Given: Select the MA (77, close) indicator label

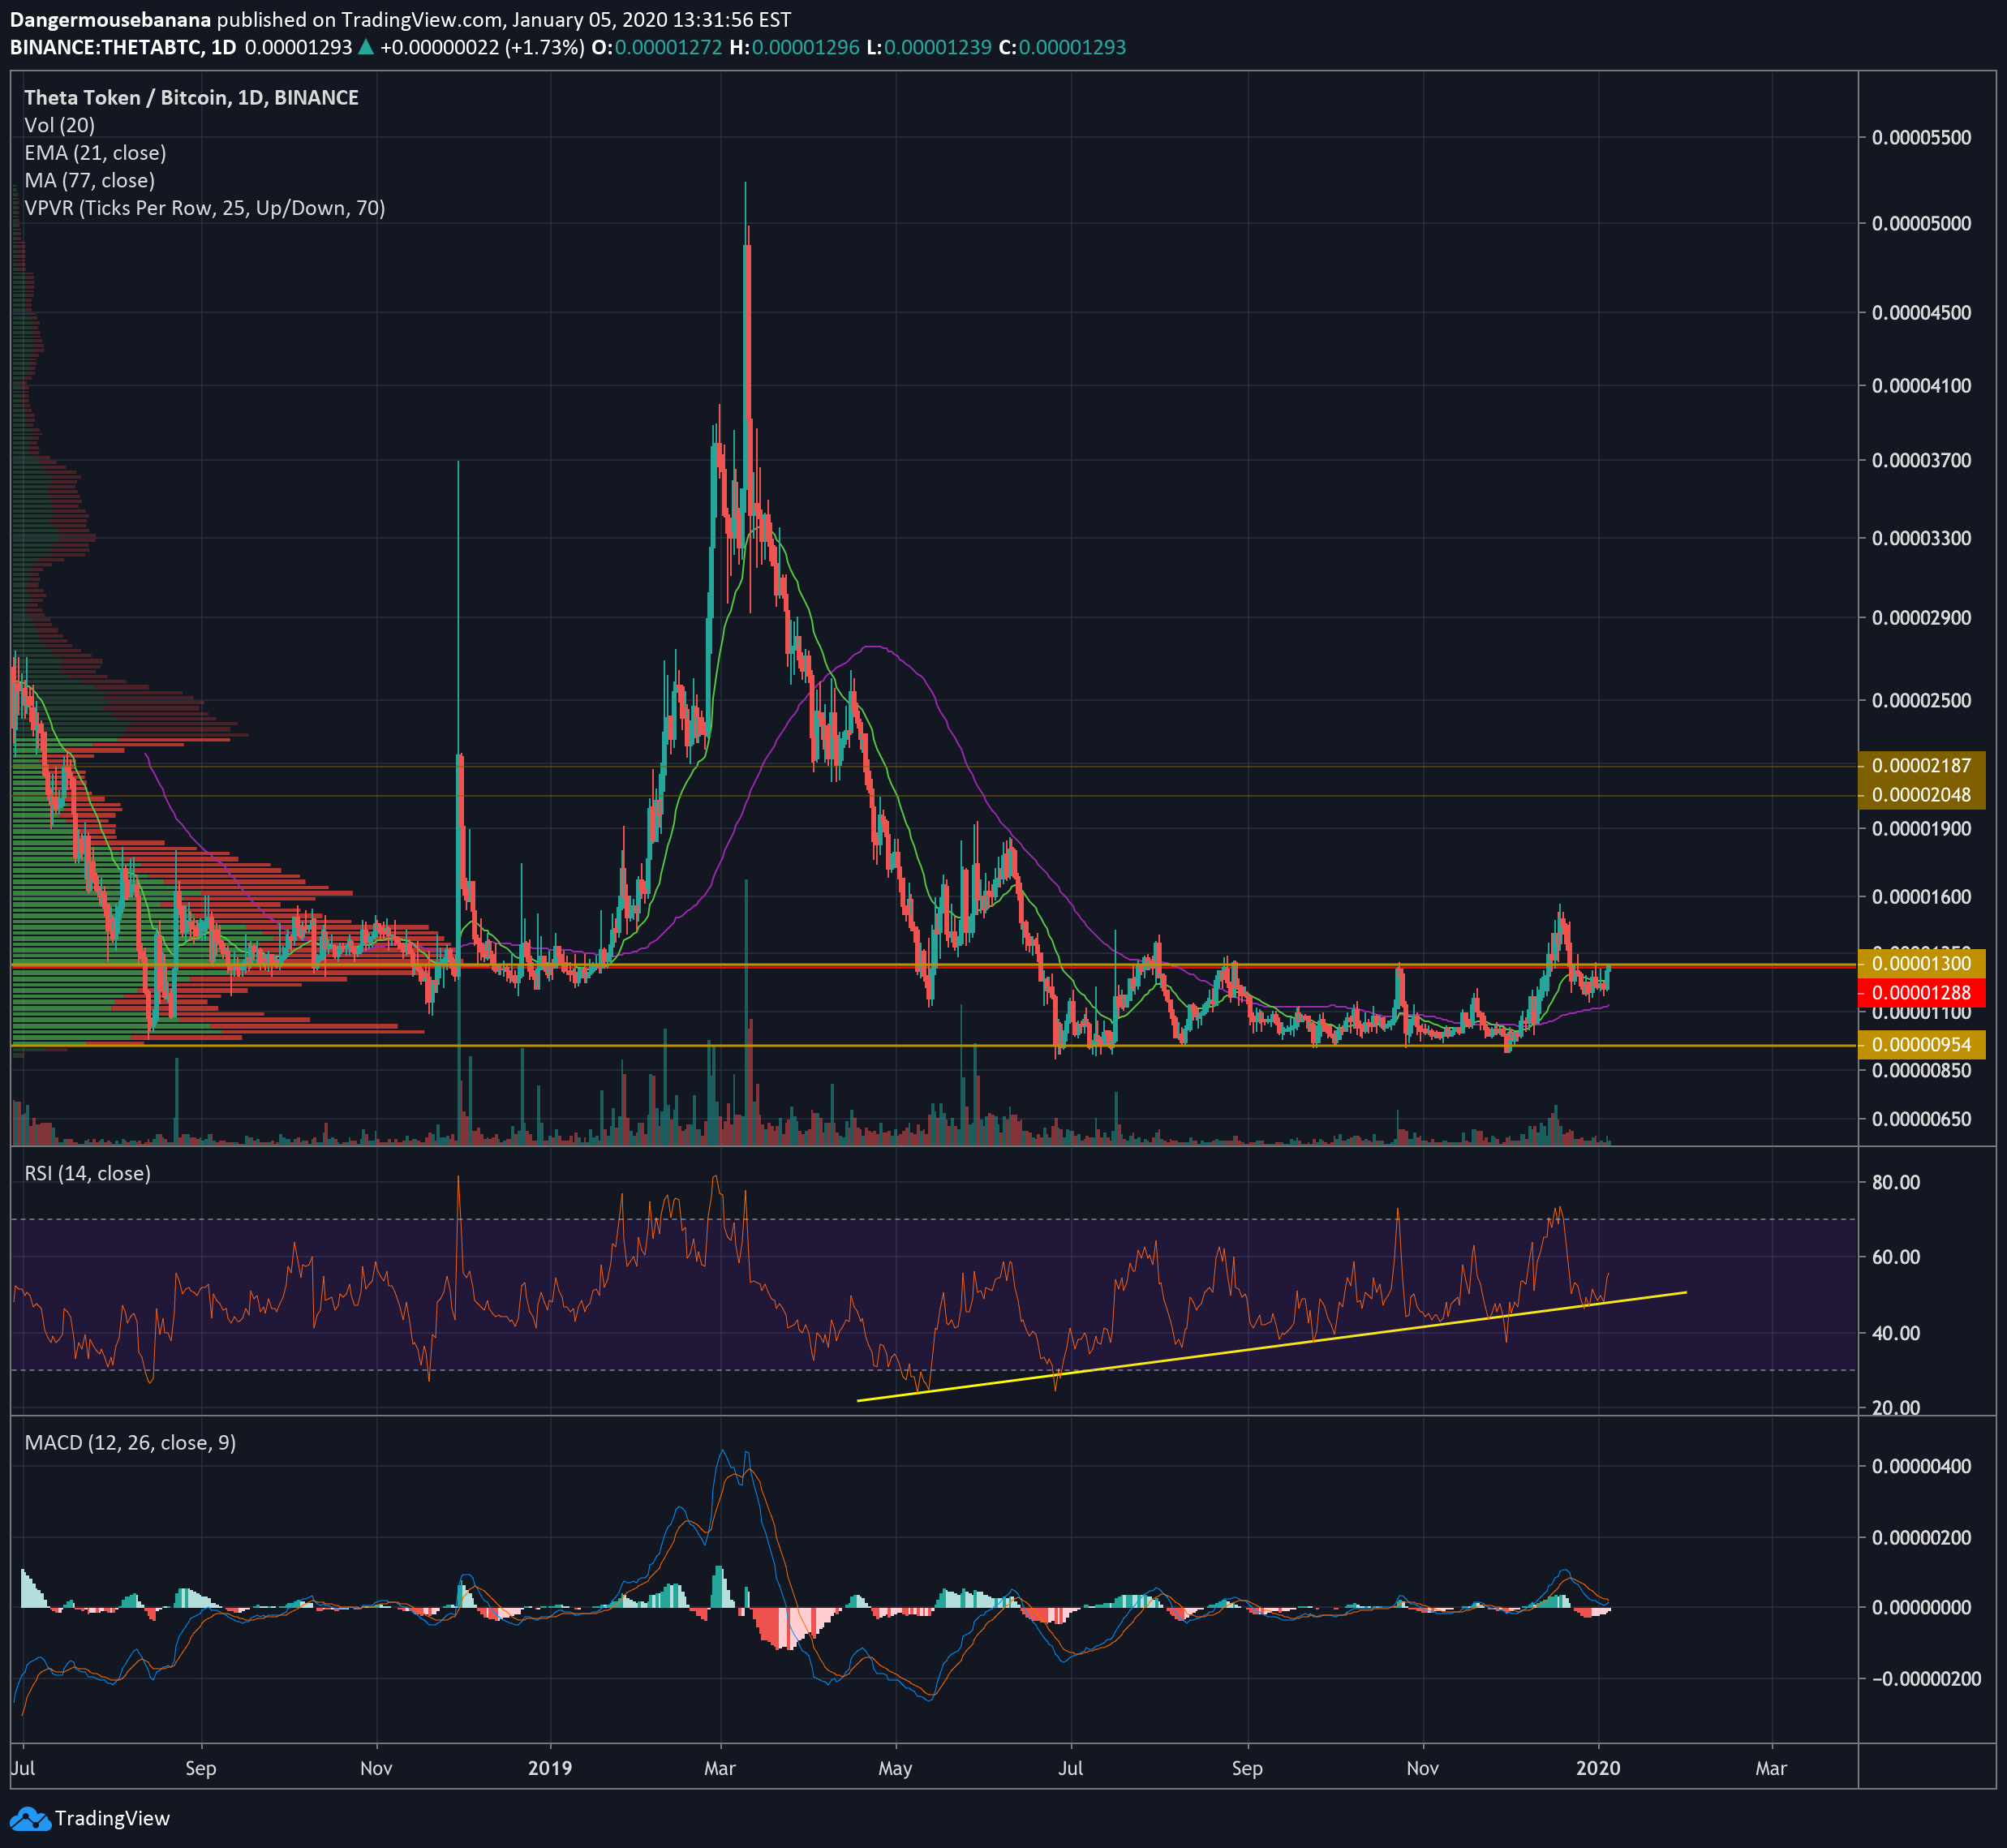Looking at the screenshot, I should click(x=90, y=180).
